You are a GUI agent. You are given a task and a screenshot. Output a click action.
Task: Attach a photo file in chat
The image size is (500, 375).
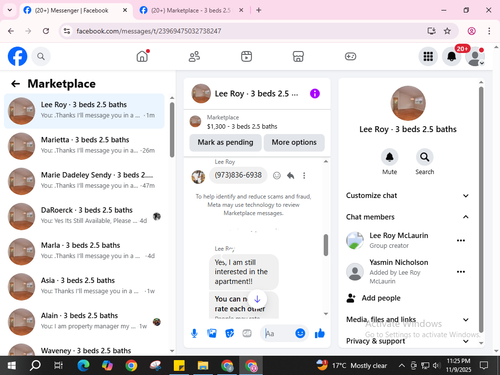[212, 333]
